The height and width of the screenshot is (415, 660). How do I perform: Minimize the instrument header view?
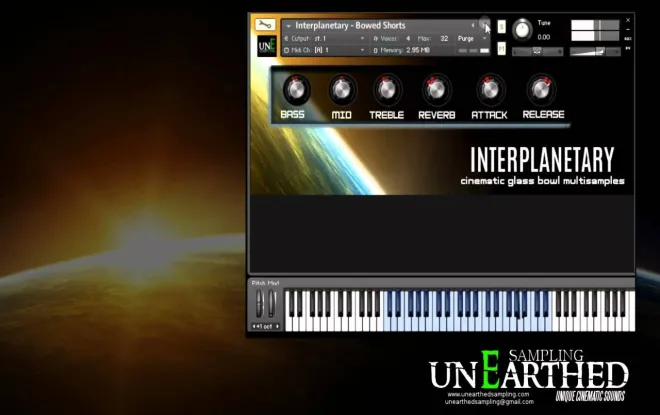tap(628, 29)
